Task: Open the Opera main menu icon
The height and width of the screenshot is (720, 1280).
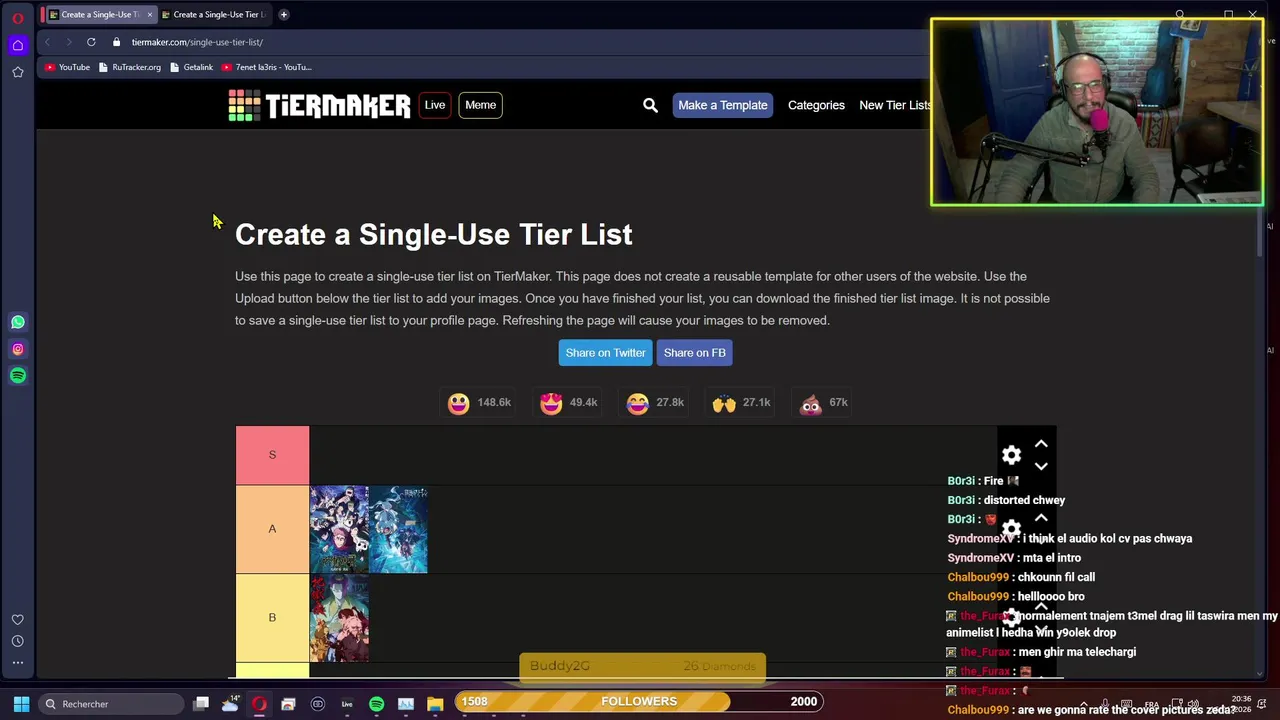Action: point(17,17)
